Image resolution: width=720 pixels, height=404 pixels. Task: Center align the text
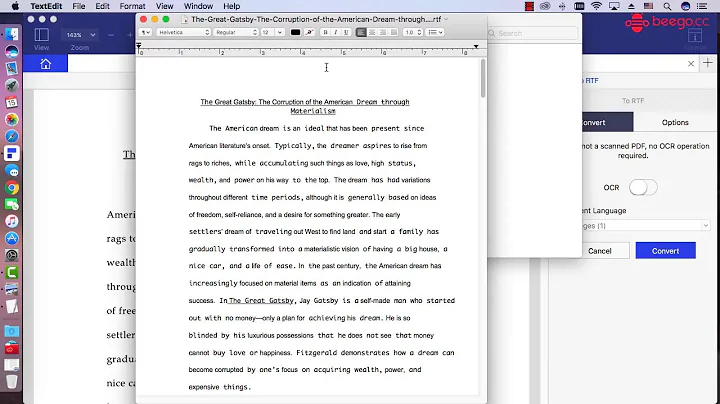[x=372, y=32]
